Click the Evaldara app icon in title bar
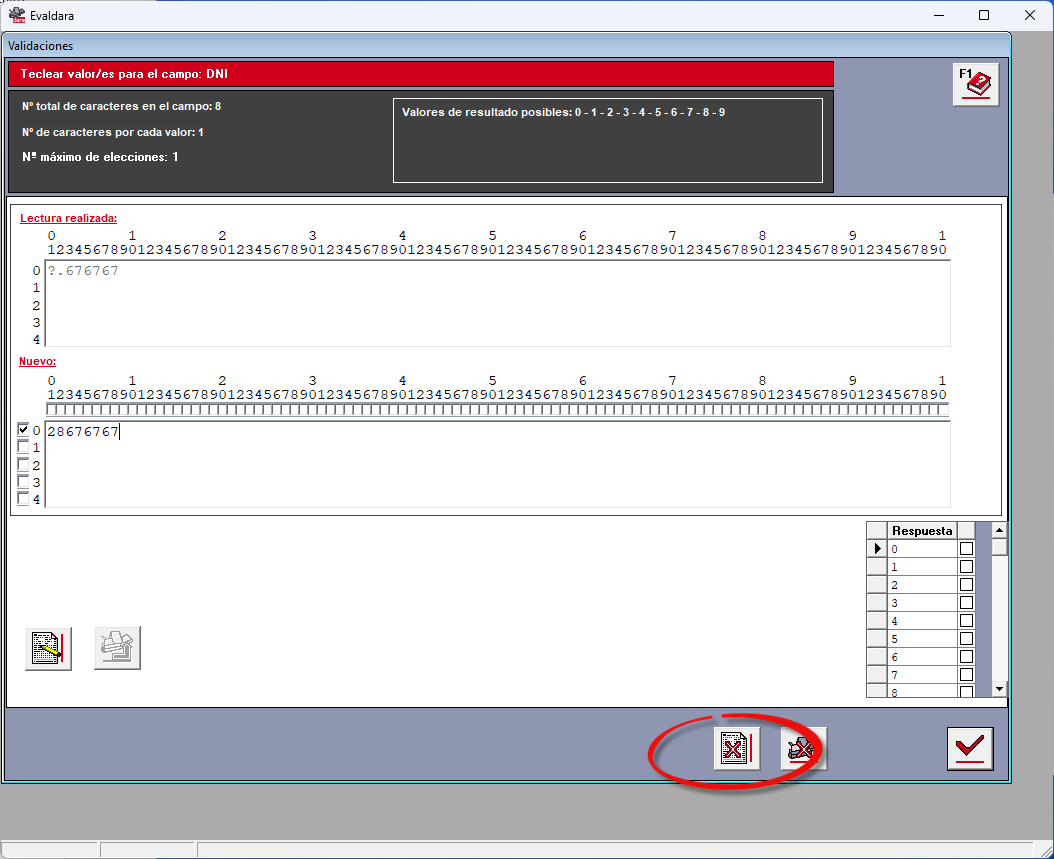 coord(16,15)
